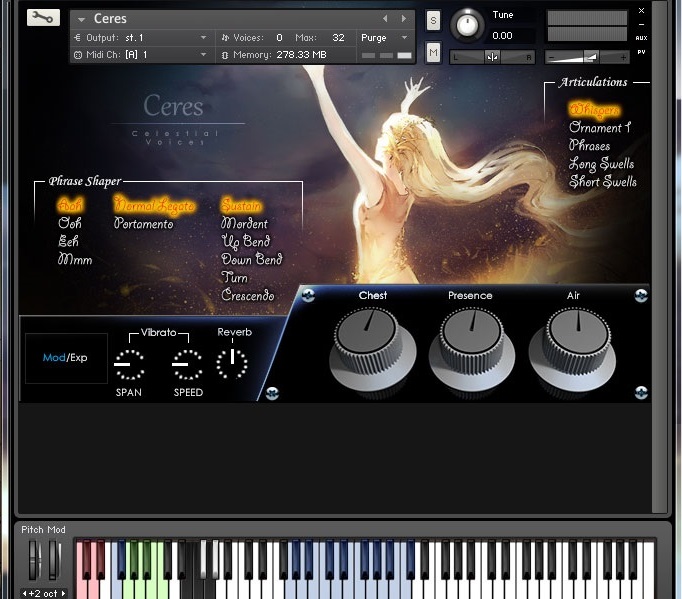Choose Portamento mode
Viewport: 682px width, 599px height.
tap(144, 224)
